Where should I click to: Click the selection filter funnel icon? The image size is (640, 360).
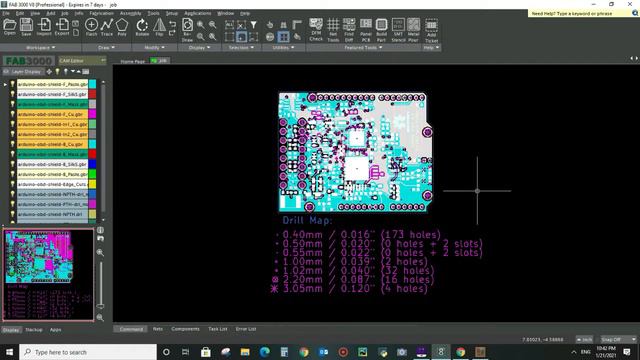[253, 25]
